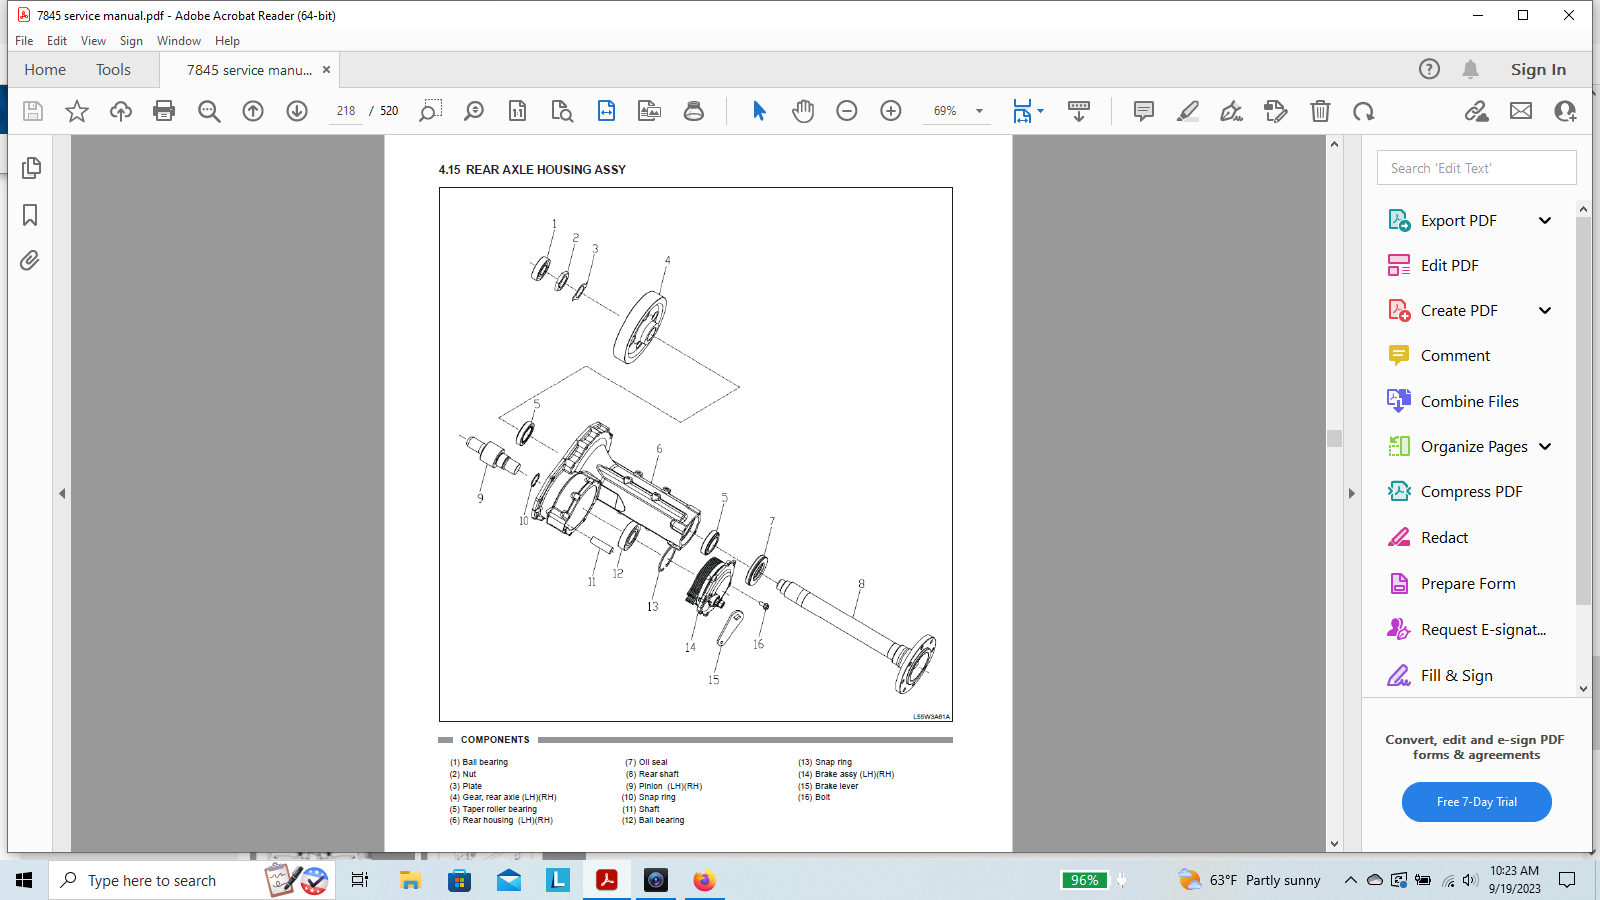
Task: Open bookmarks panel
Action: (x=30, y=215)
